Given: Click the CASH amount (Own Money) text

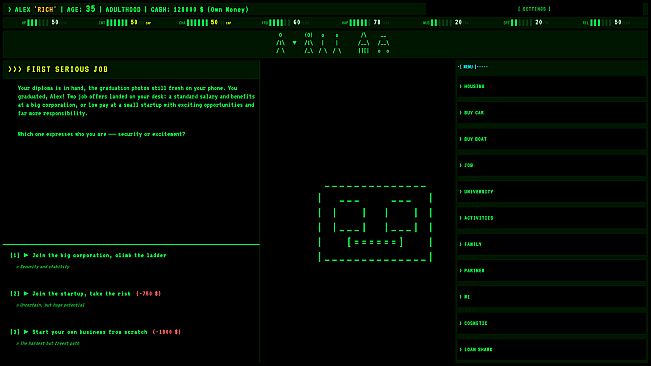Looking at the screenshot, I should 200,9.
